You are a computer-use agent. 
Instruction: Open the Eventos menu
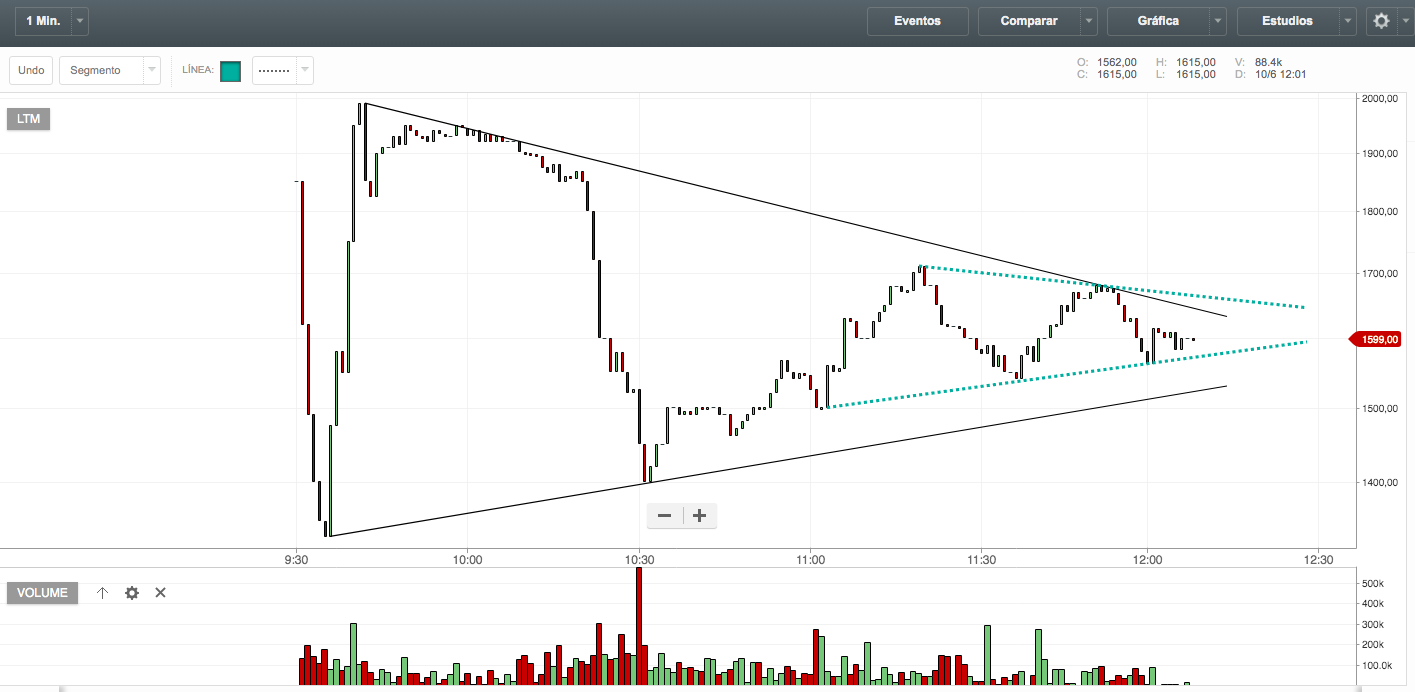pos(917,21)
